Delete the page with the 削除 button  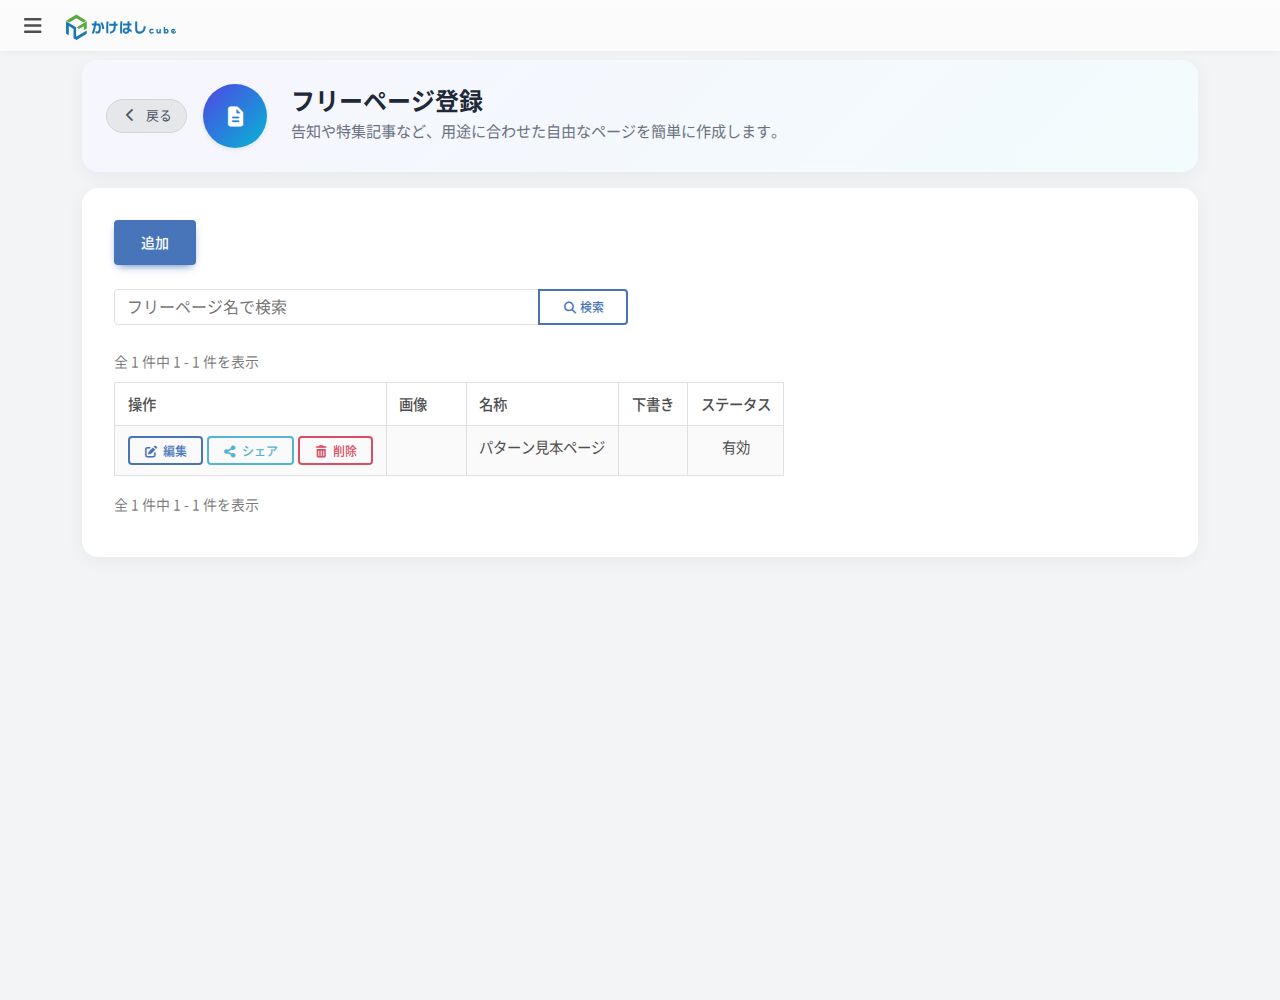tap(335, 451)
